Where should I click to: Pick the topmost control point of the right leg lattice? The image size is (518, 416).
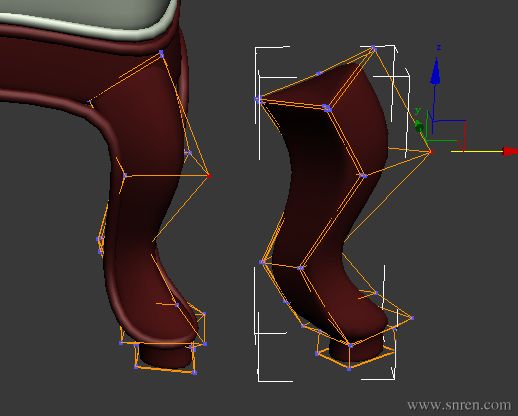(x=373, y=48)
